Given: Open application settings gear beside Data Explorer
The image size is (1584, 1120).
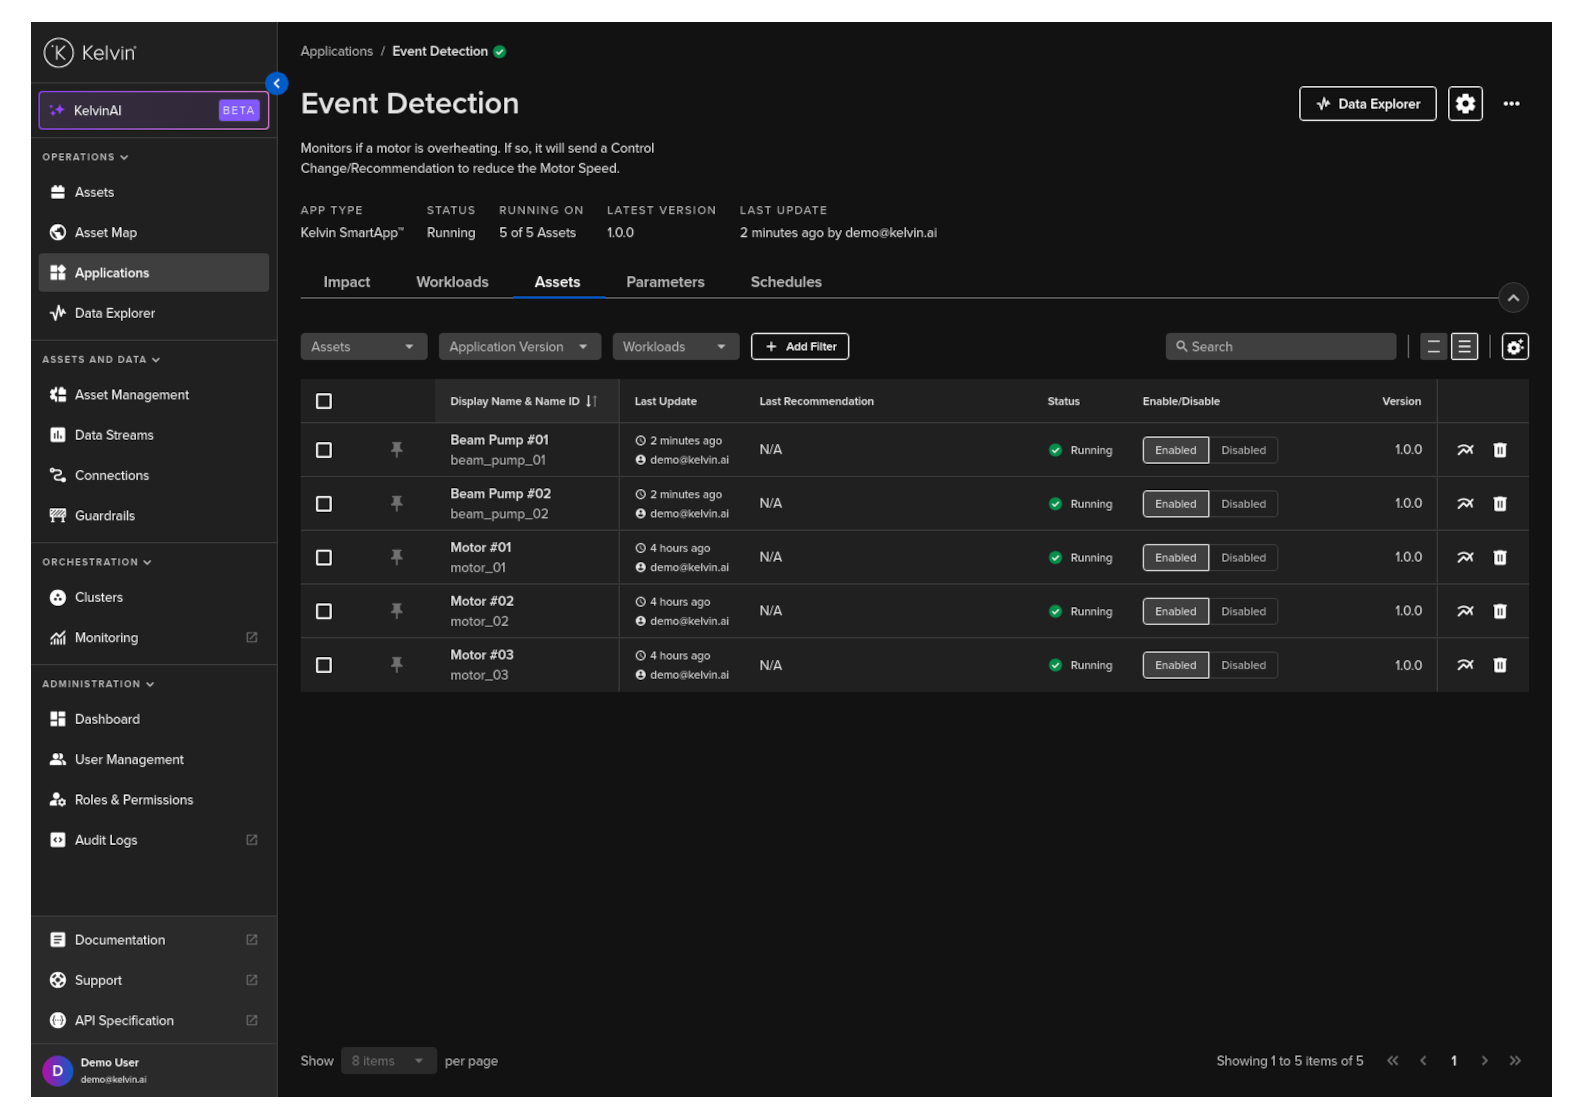Looking at the screenshot, I should tap(1464, 104).
